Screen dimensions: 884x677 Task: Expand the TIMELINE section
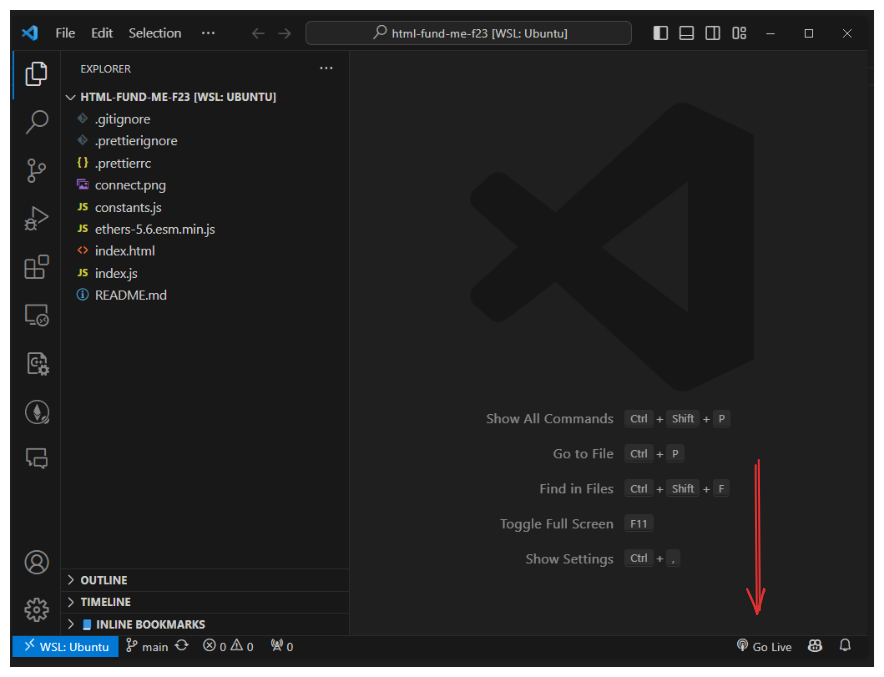coord(105,602)
